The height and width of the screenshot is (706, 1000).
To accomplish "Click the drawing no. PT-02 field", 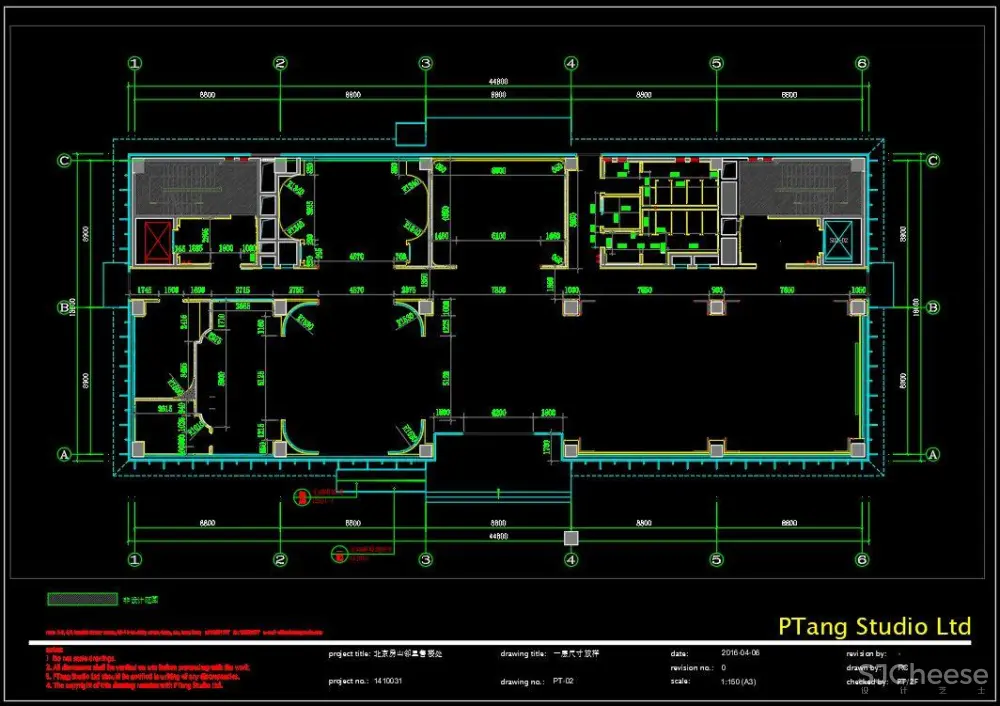I will pyautogui.click(x=563, y=681).
